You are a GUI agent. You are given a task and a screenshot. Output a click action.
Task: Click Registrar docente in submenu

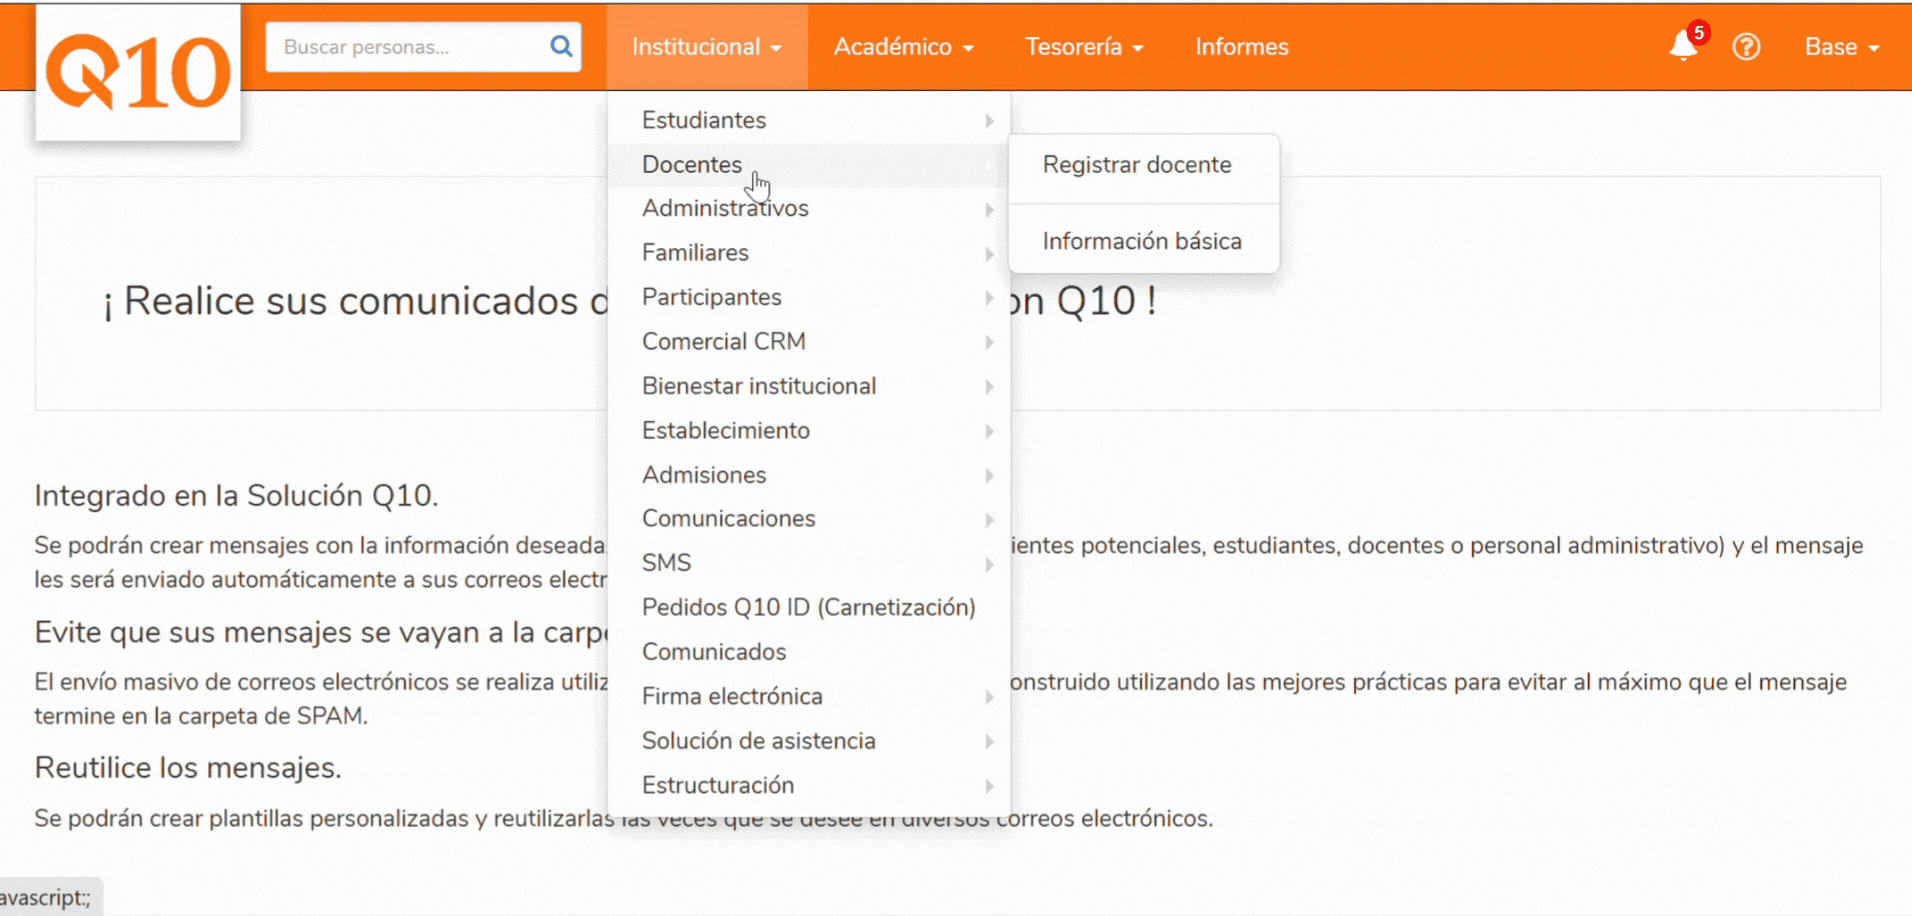tap(1144, 165)
